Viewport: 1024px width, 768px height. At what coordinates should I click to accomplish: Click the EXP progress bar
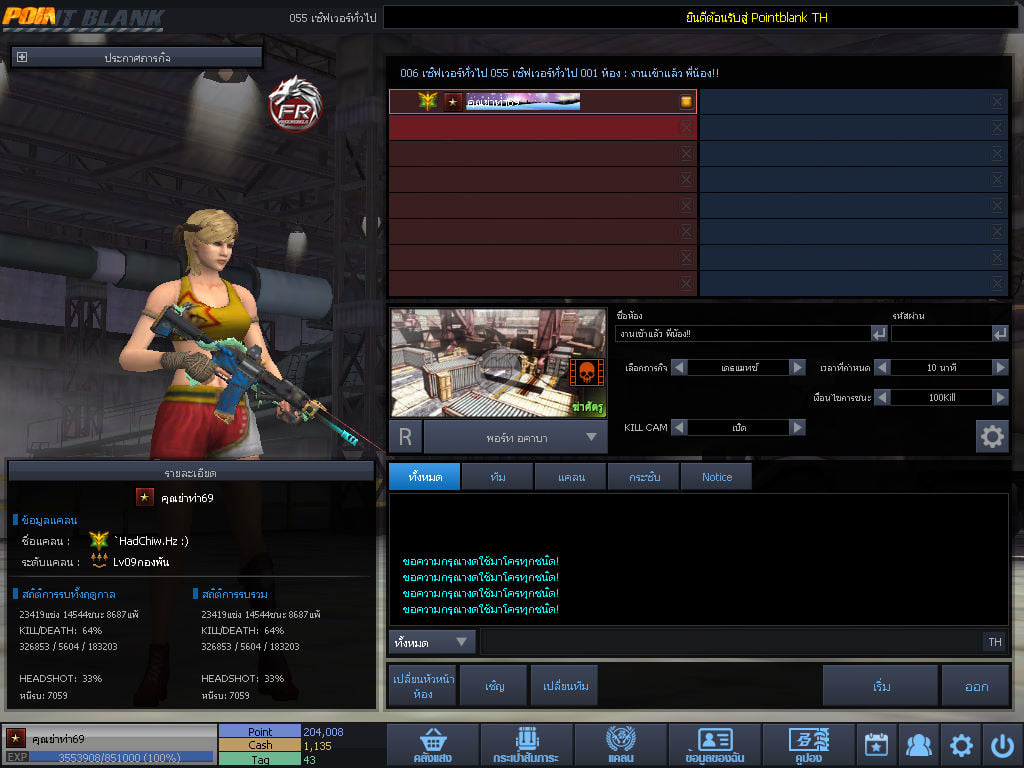click(x=121, y=758)
